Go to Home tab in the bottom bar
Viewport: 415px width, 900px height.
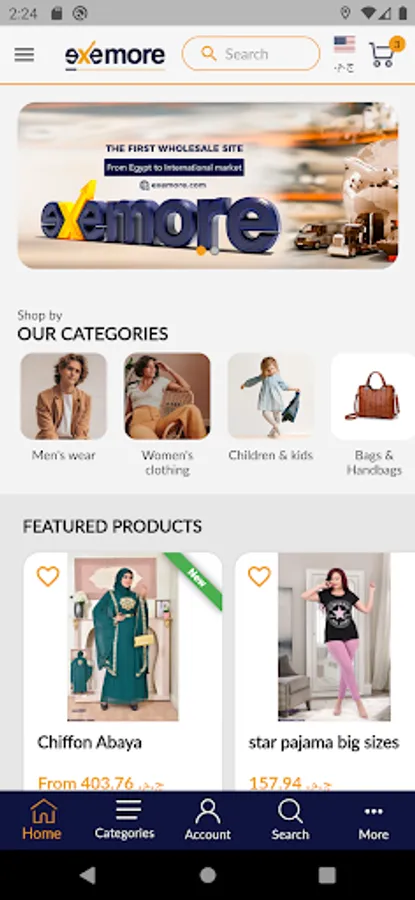(41, 820)
